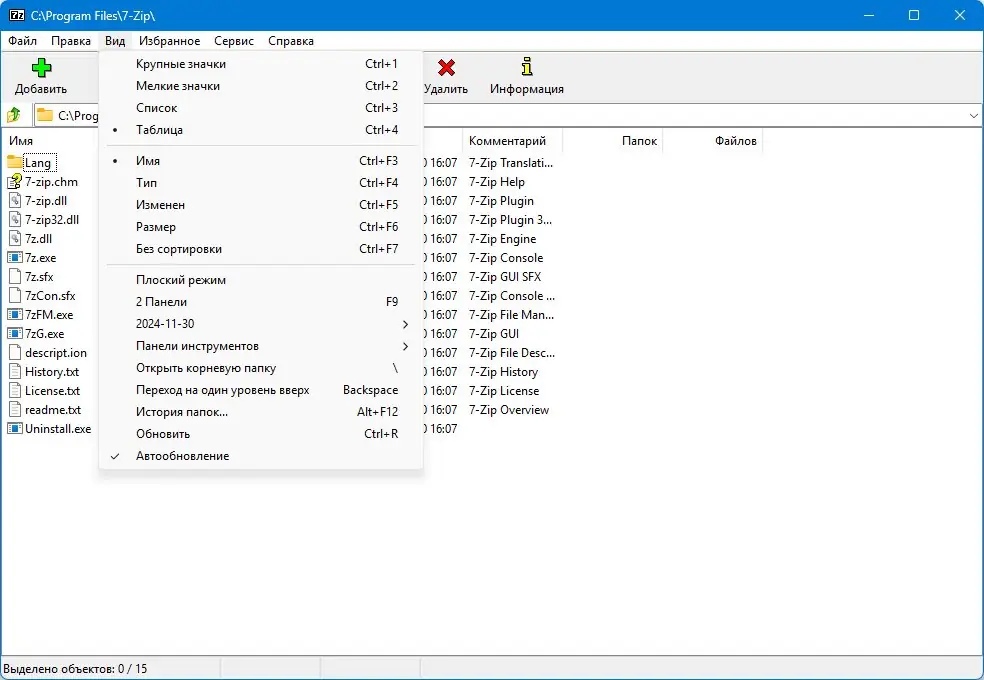The image size is (984, 680).
Task: Select the 7z.exe application icon
Action: pos(14,257)
